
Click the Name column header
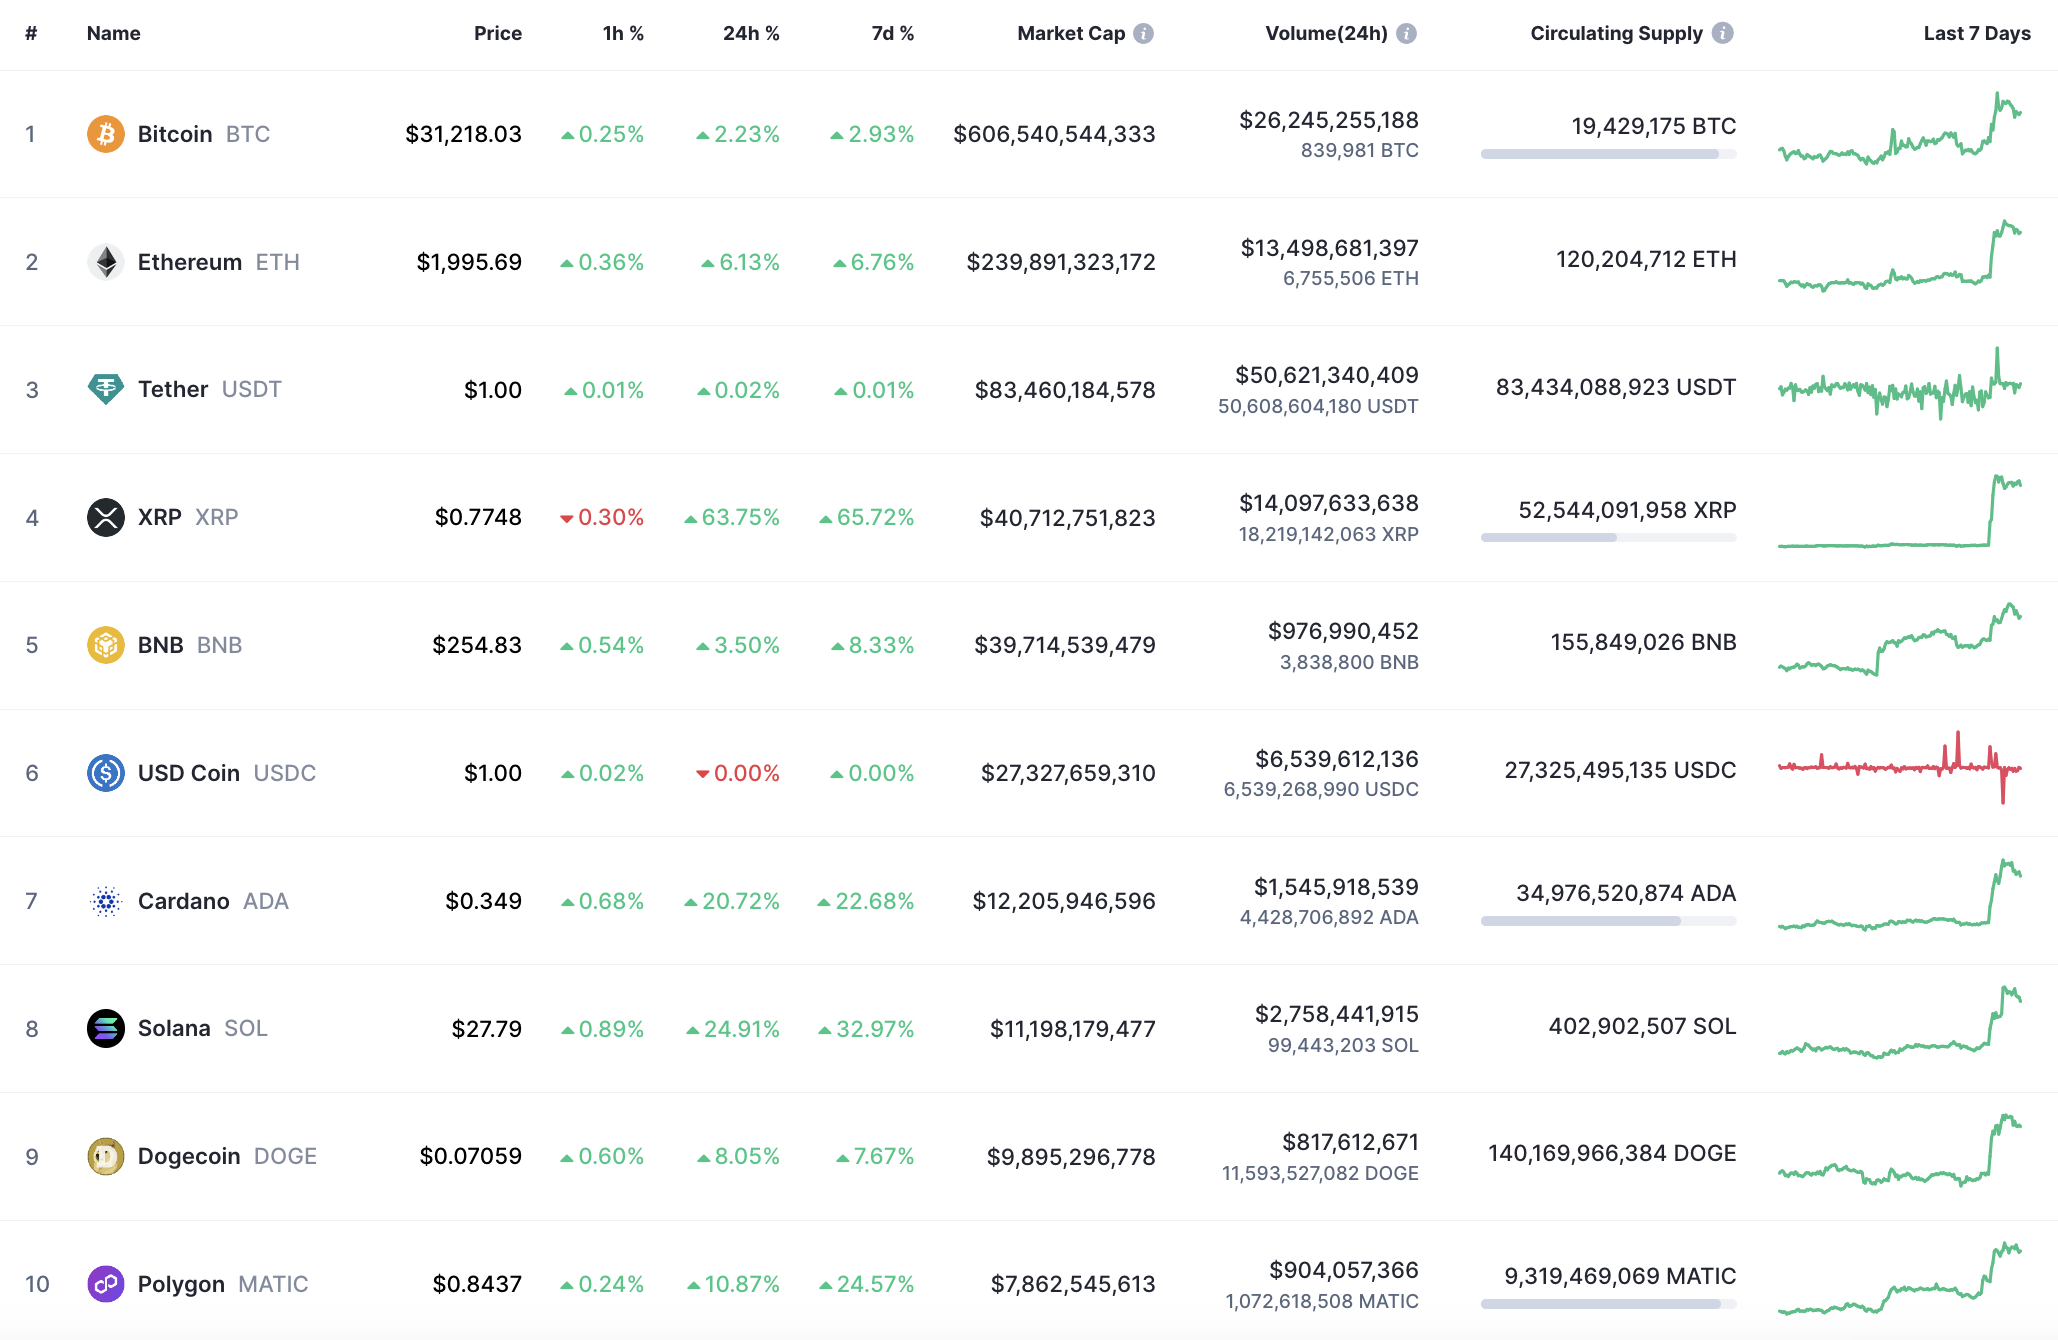(x=113, y=32)
